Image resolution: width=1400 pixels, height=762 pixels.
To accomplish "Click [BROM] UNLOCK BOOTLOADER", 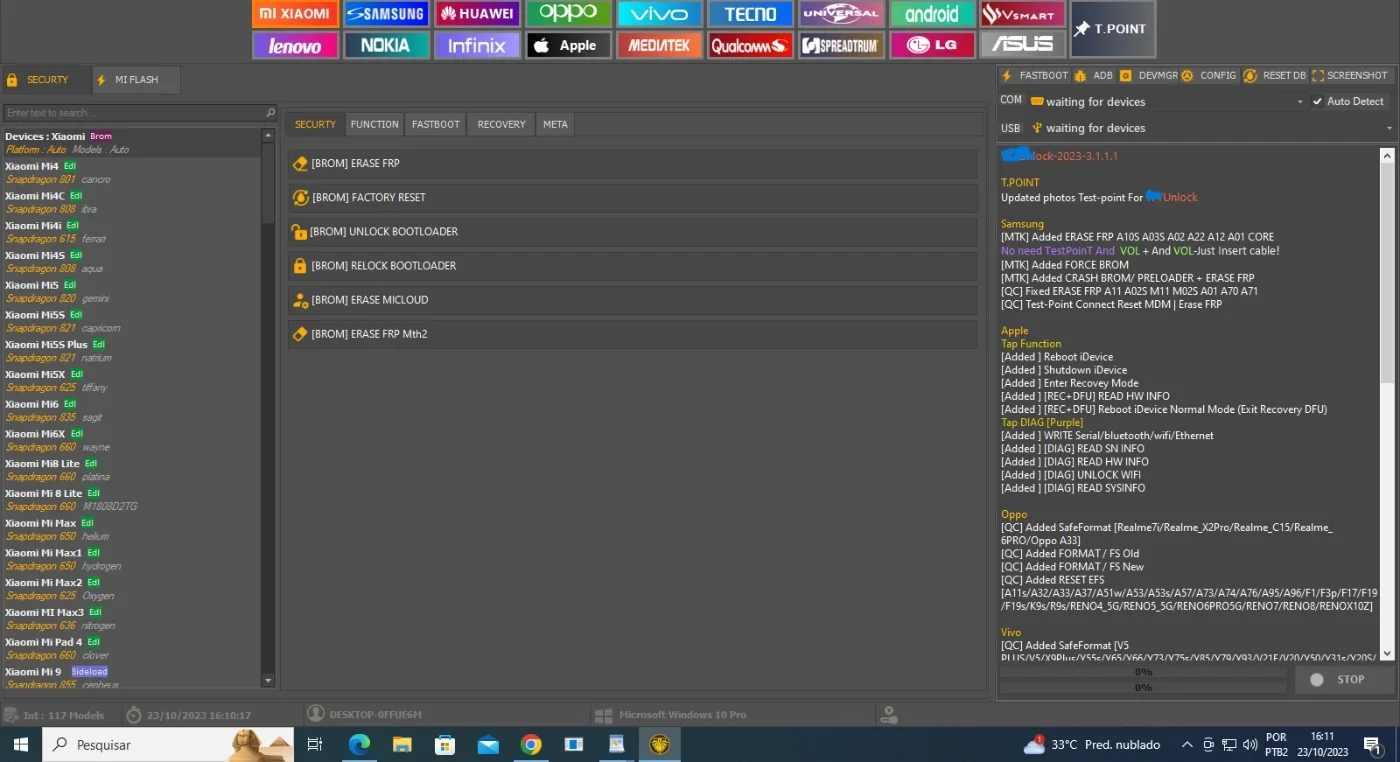I will 632,232.
